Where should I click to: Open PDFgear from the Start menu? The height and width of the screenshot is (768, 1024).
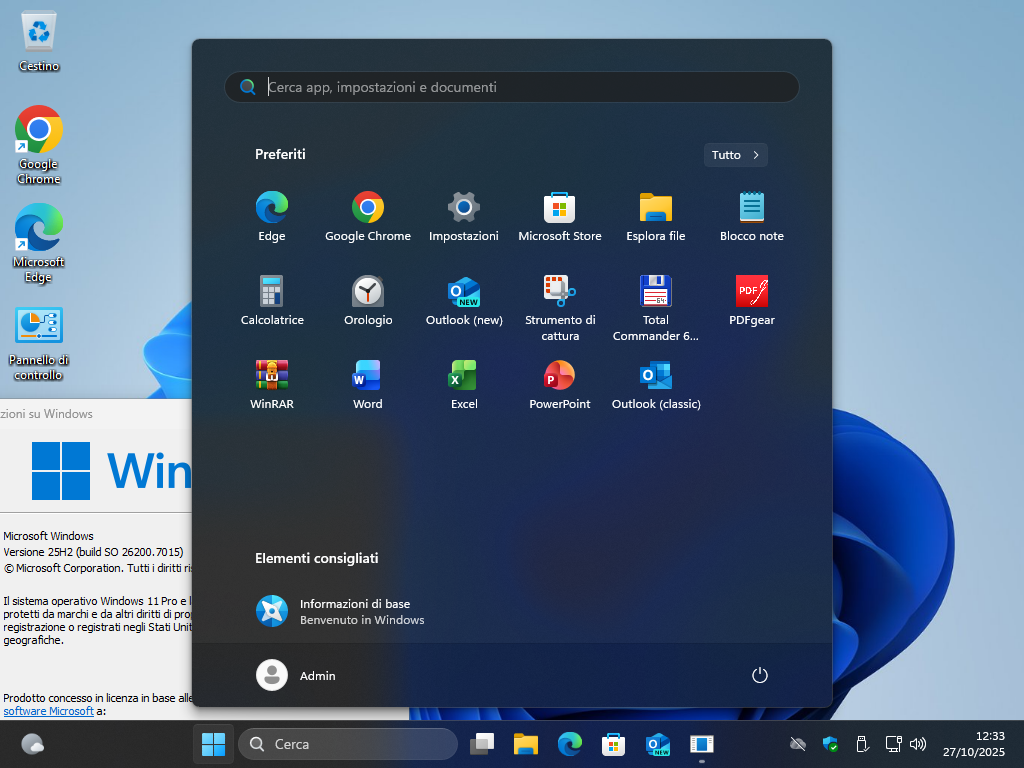(x=752, y=301)
